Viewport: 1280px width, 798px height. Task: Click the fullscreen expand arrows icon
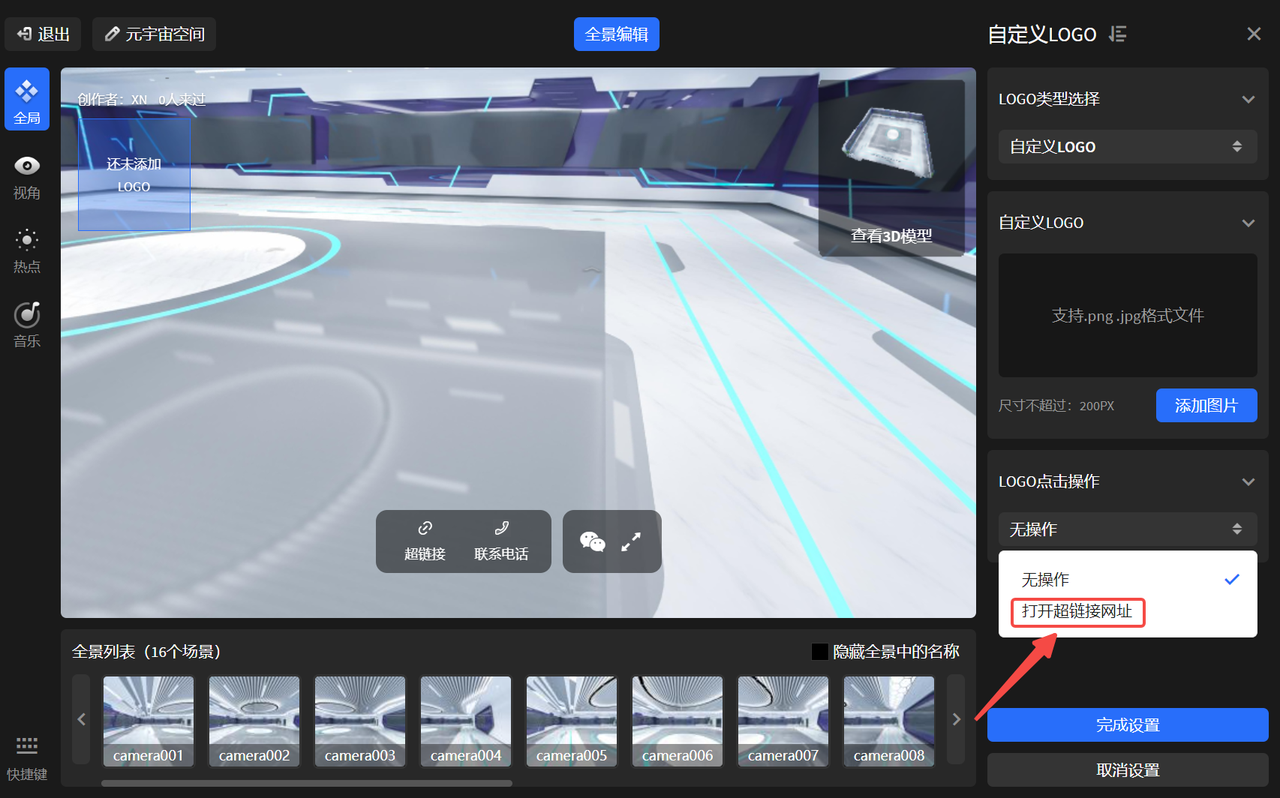pos(631,541)
